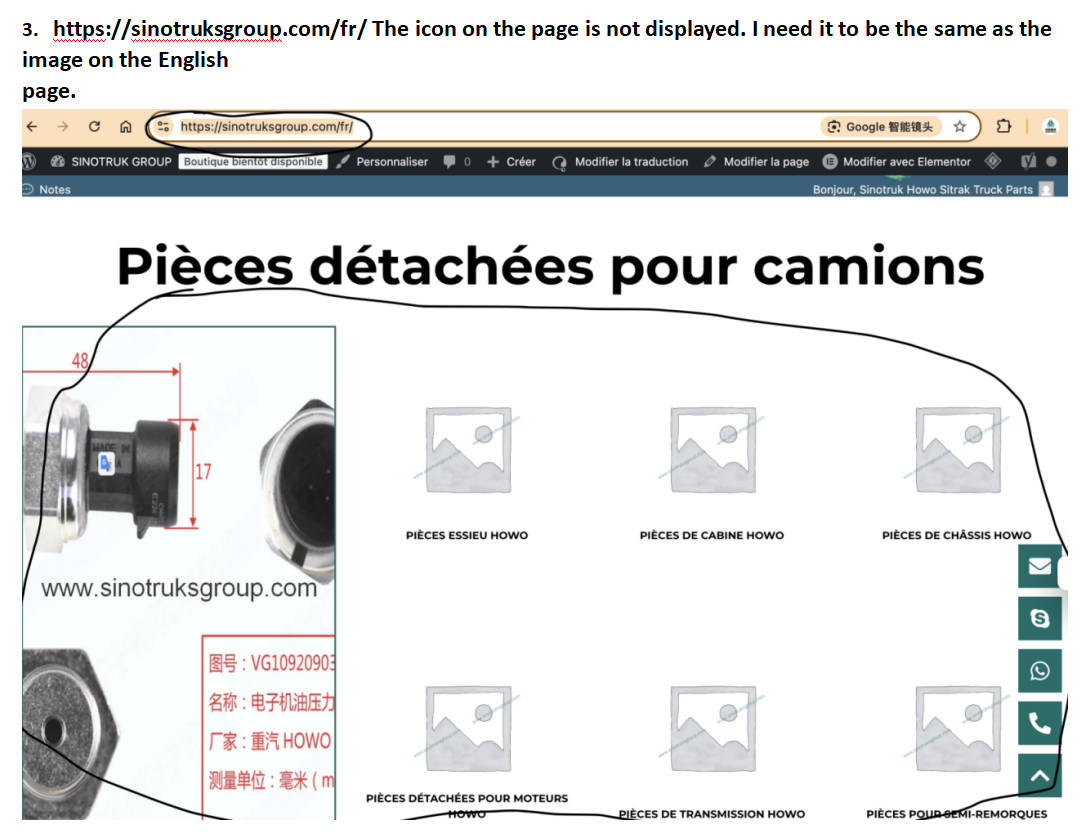Click the Boutique bientôt disponible badge

point(253,161)
